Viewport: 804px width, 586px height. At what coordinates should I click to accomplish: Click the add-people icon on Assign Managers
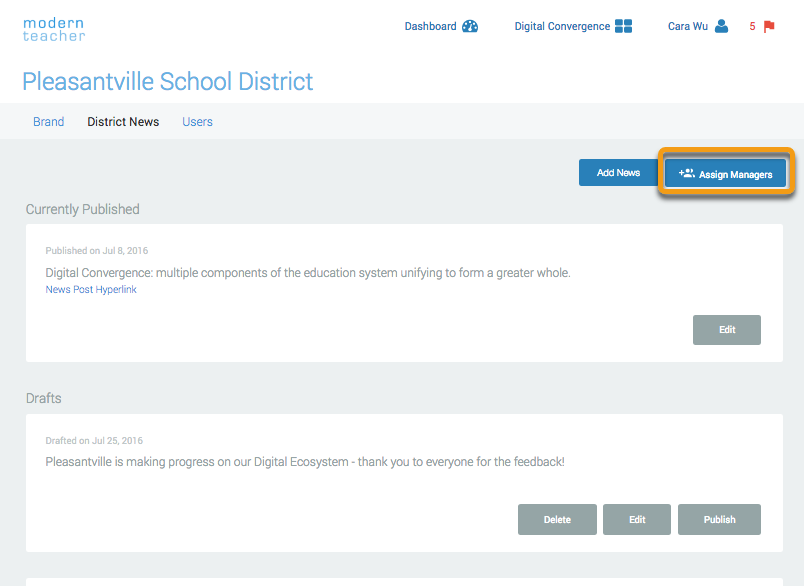click(687, 173)
